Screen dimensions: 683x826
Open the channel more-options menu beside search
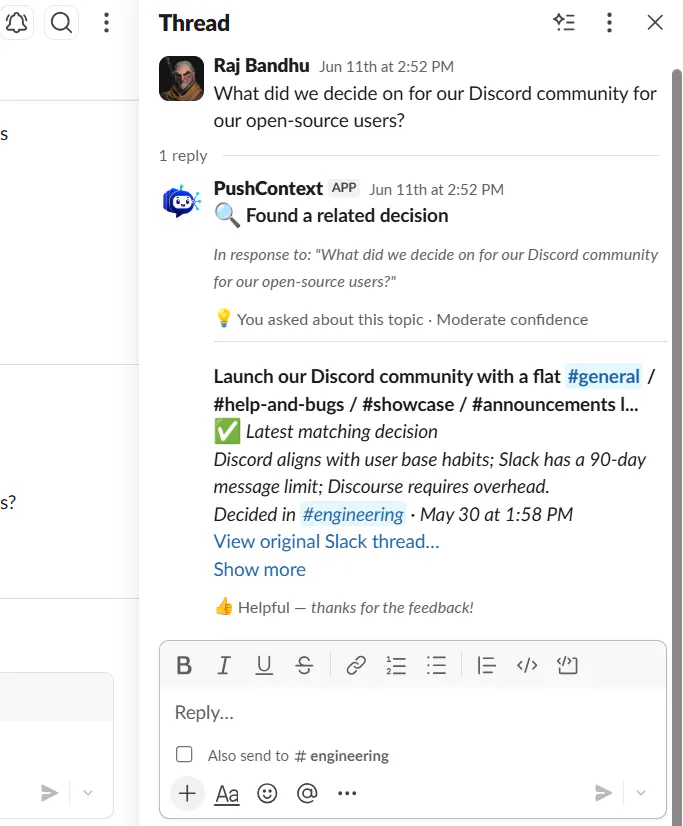tap(106, 23)
